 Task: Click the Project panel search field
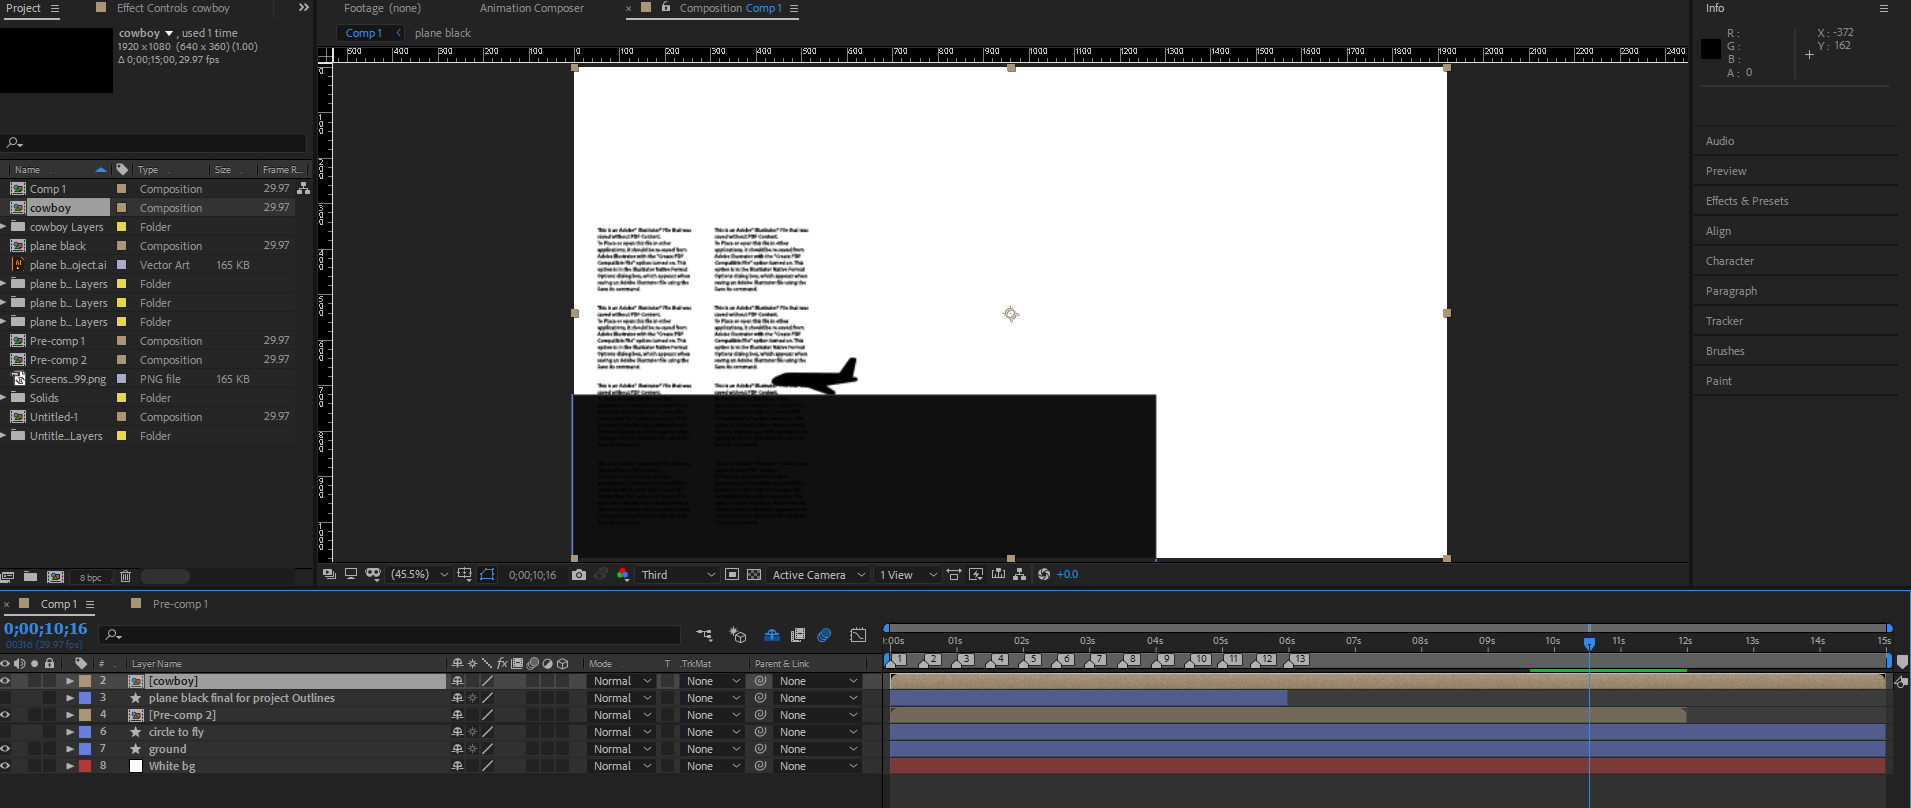pyautogui.click(x=155, y=143)
